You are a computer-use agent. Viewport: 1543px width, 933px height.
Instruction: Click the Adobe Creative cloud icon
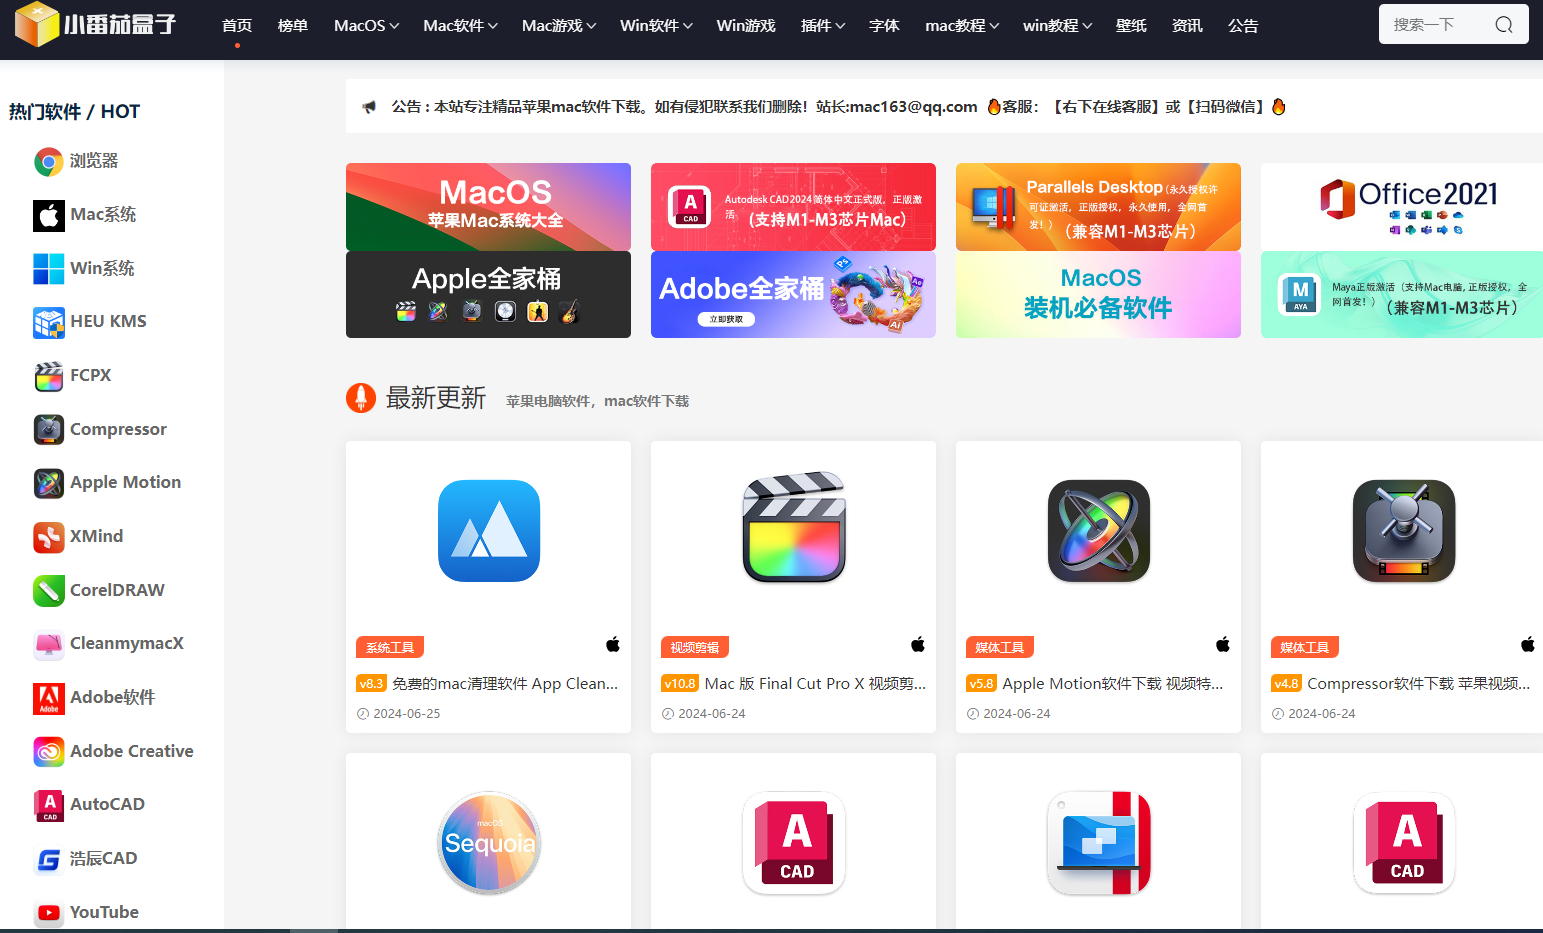coord(49,751)
